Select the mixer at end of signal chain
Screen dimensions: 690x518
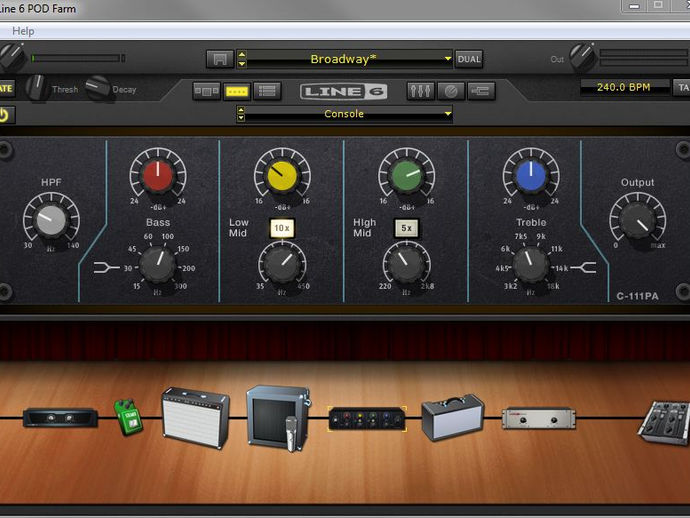pos(664,422)
